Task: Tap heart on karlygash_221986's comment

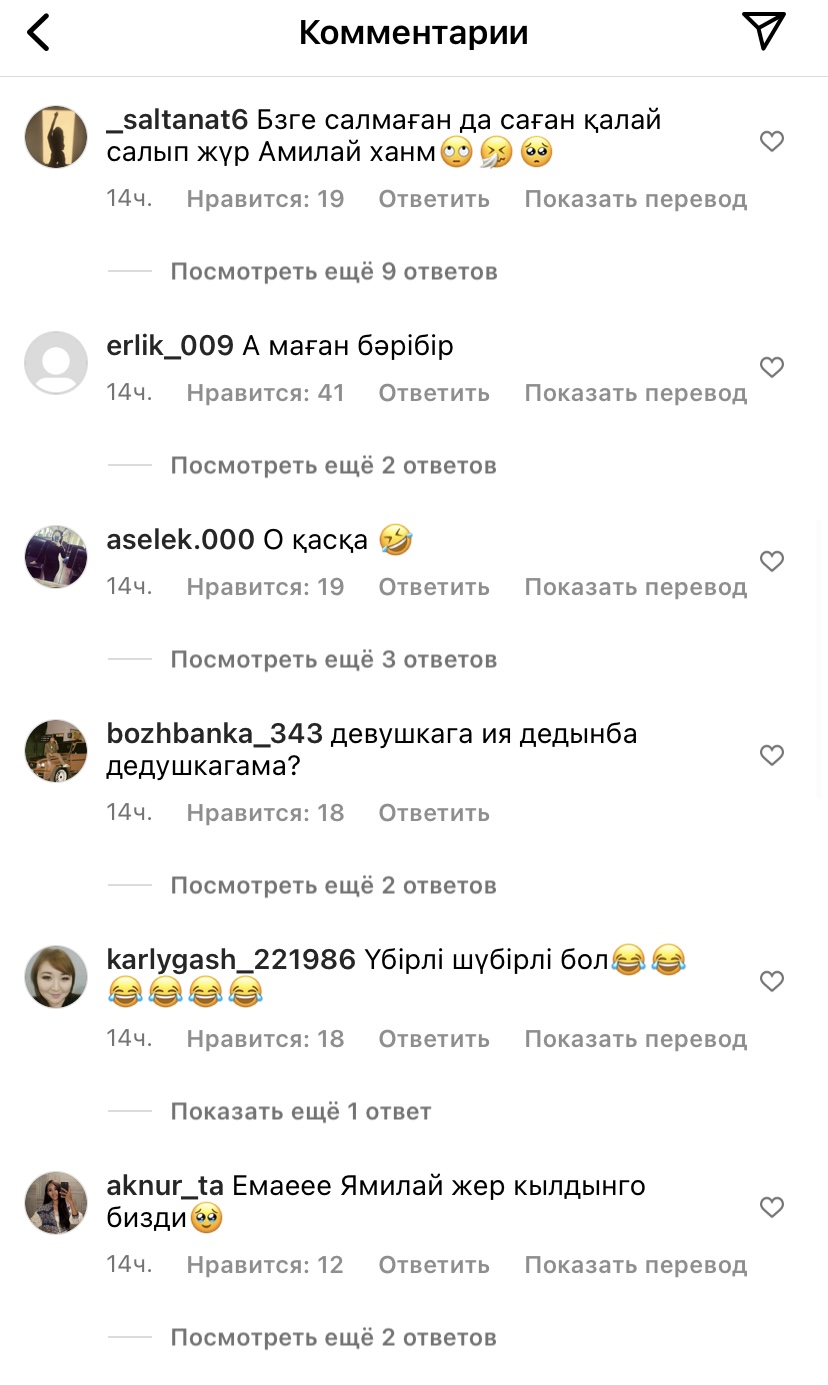Action: pos(772,982)
